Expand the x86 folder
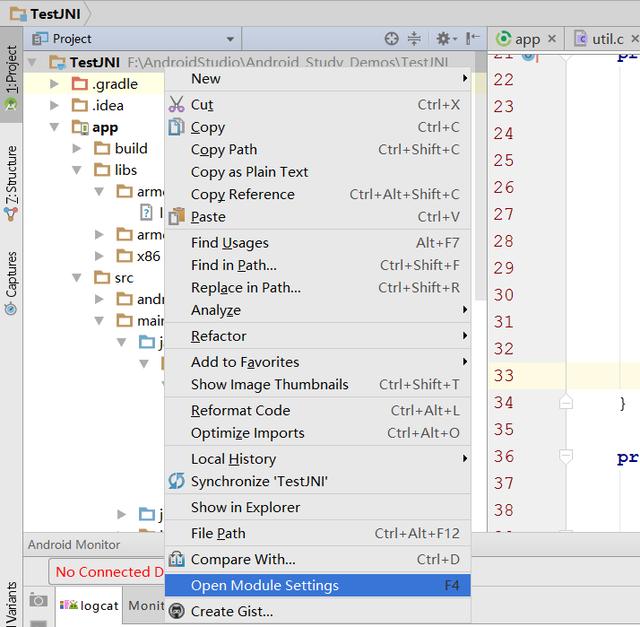Viewport: 640px width, 627px height. click(x=99, y=256)
